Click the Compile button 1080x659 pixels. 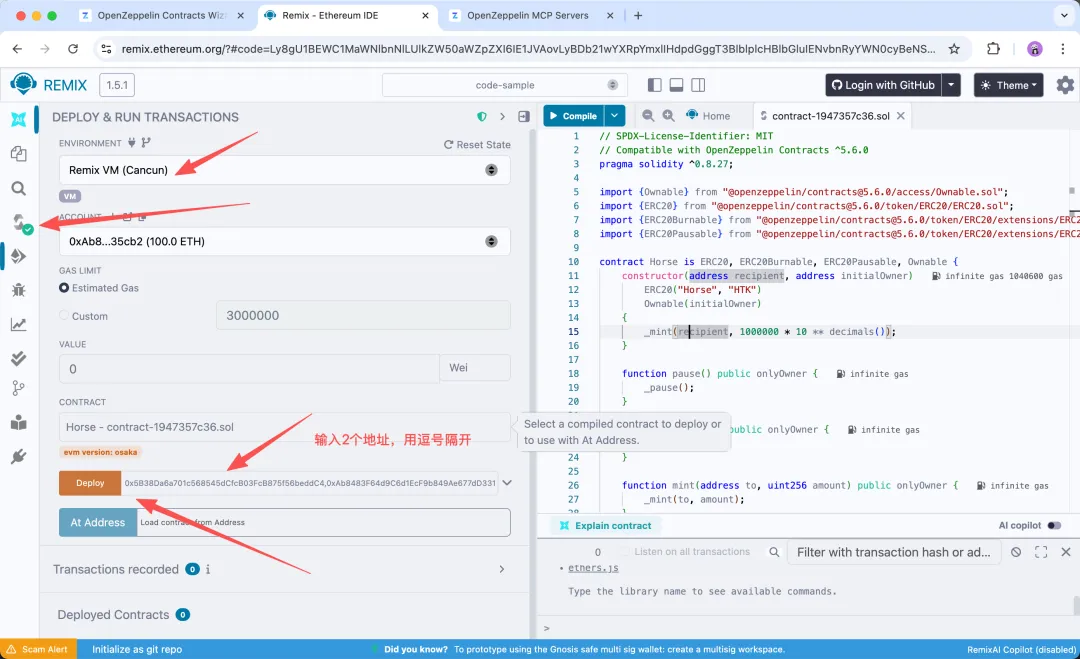(573, 116)
